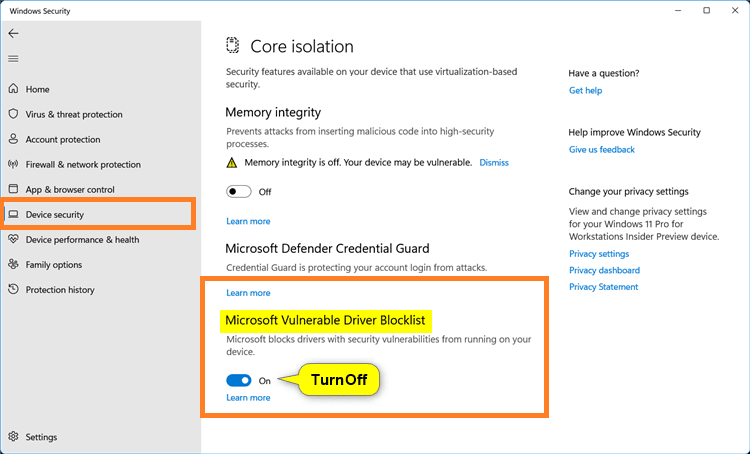Screen dimensions: 750x454
Task: Click the Firewall & network protection icon
Action: (x=14, y=164)
